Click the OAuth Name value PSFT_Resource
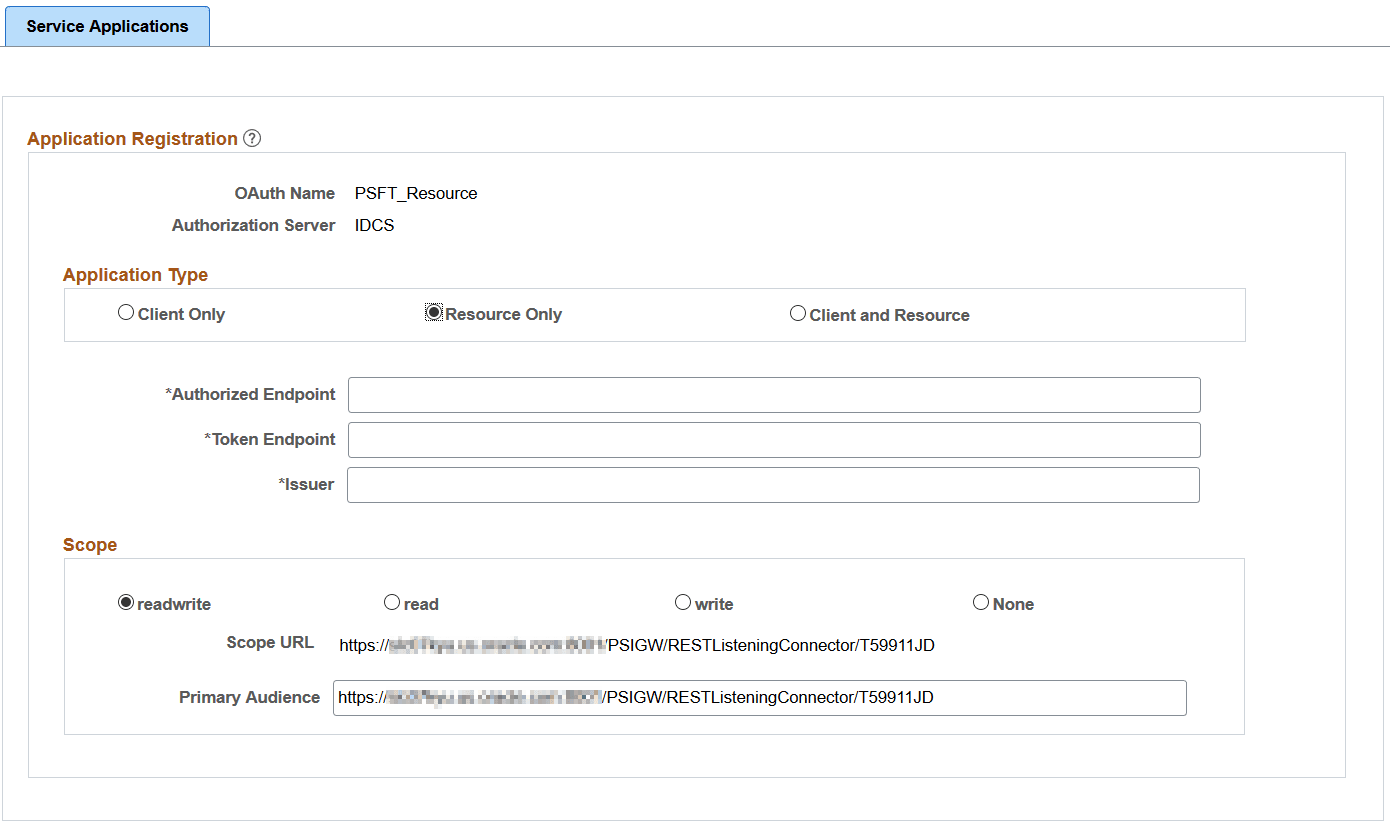 pyautogui.click(x=415, y=193)
